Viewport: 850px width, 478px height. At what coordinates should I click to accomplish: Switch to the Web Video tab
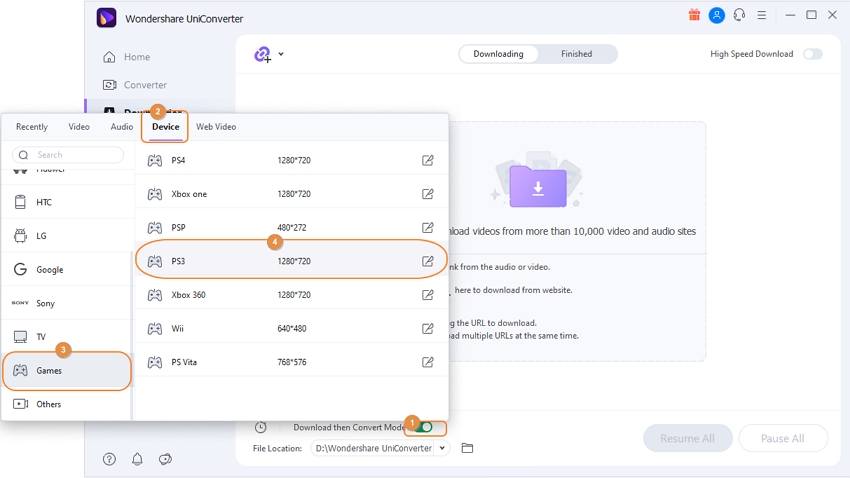[x=216, y=127]
